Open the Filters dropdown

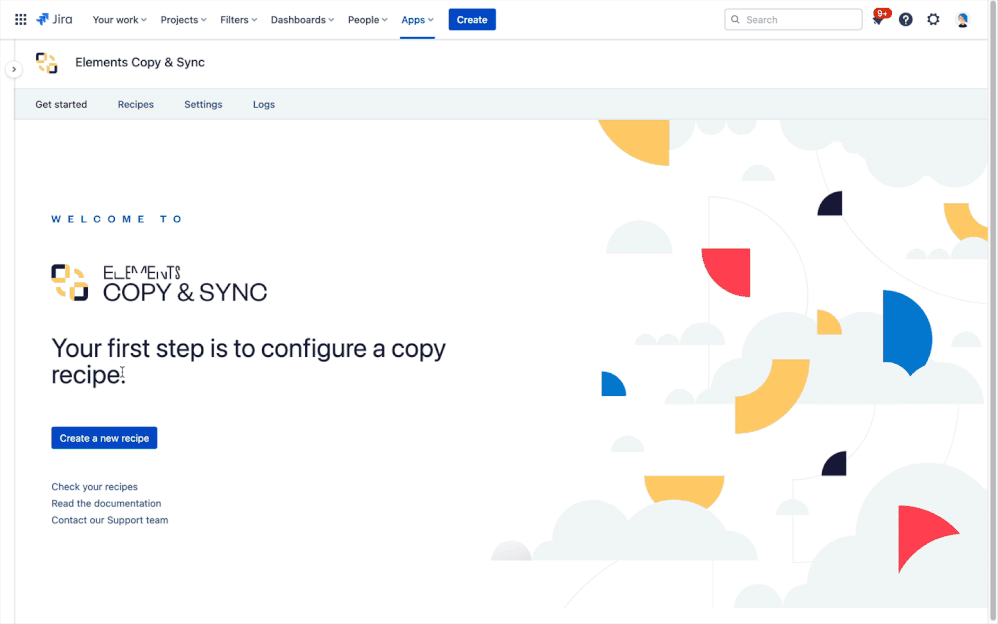tap(239, 20)
